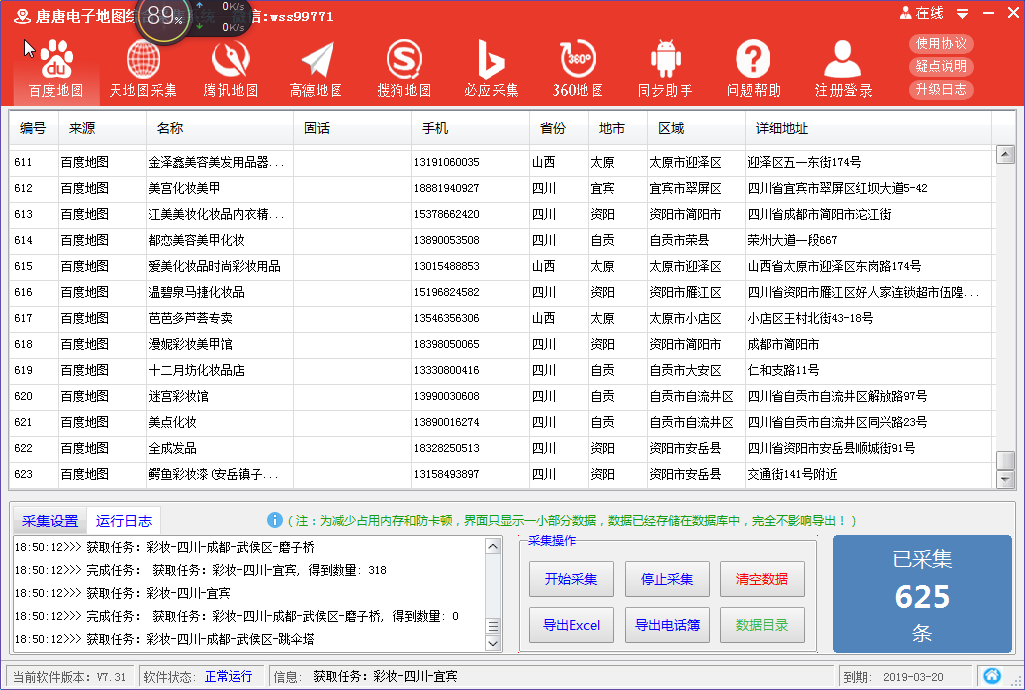Click the 正常运行 software status text
Viewport: 1025px width, 690px height.
click(x=228, y=676)
